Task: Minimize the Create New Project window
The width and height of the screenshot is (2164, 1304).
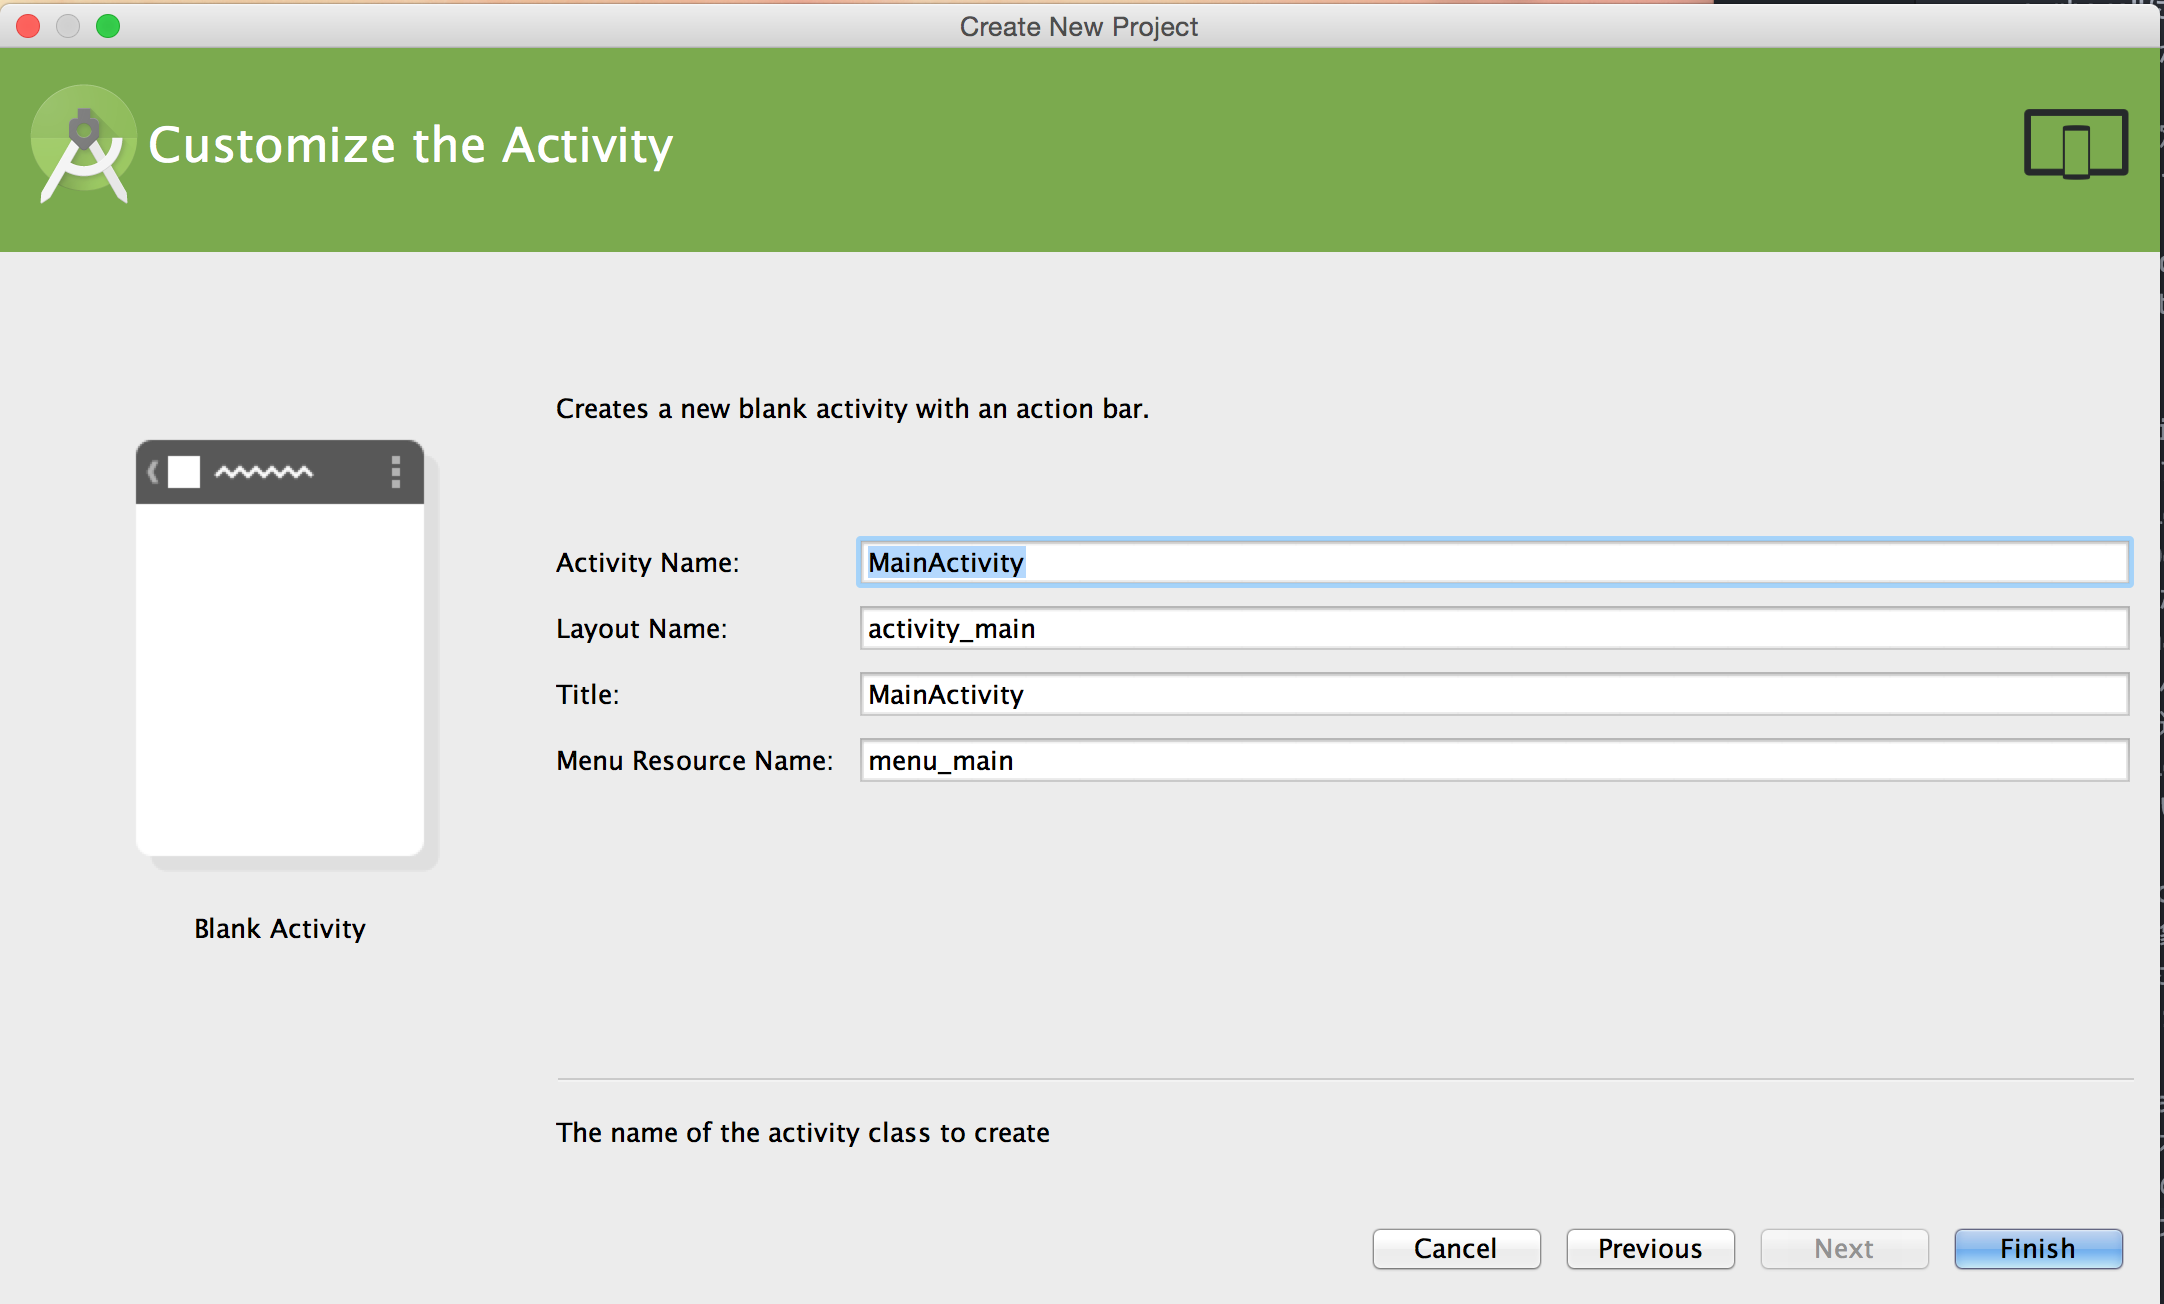Action: pyautogui.click(x=68, y=26)
